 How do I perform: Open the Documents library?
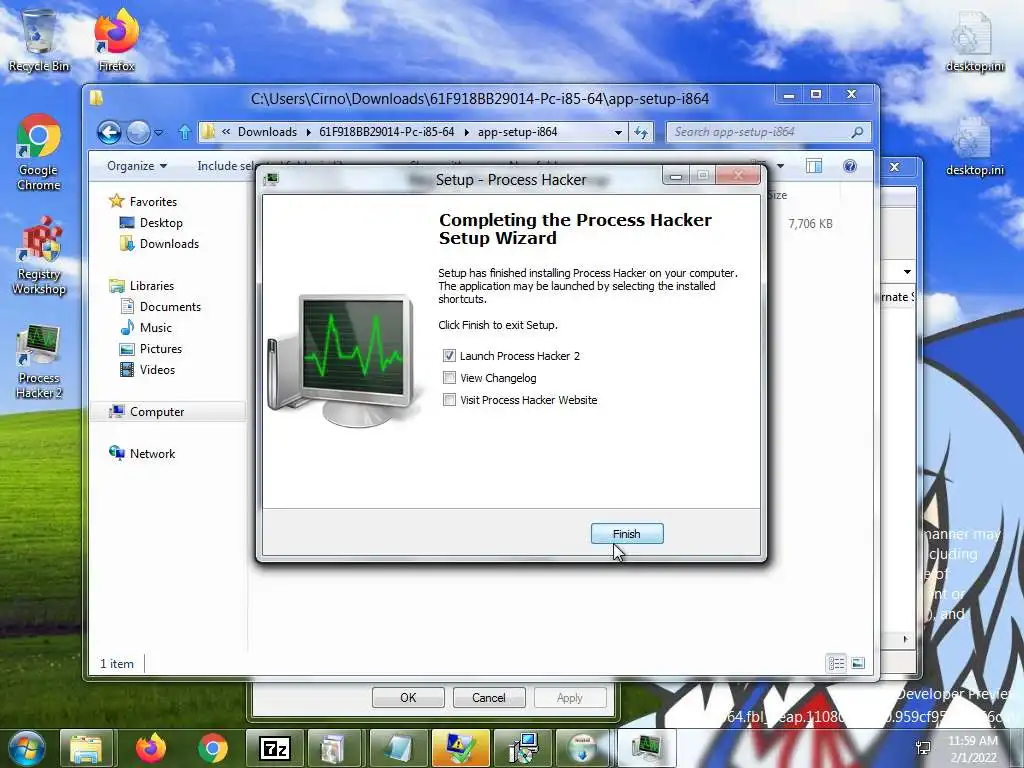point(170,306)
